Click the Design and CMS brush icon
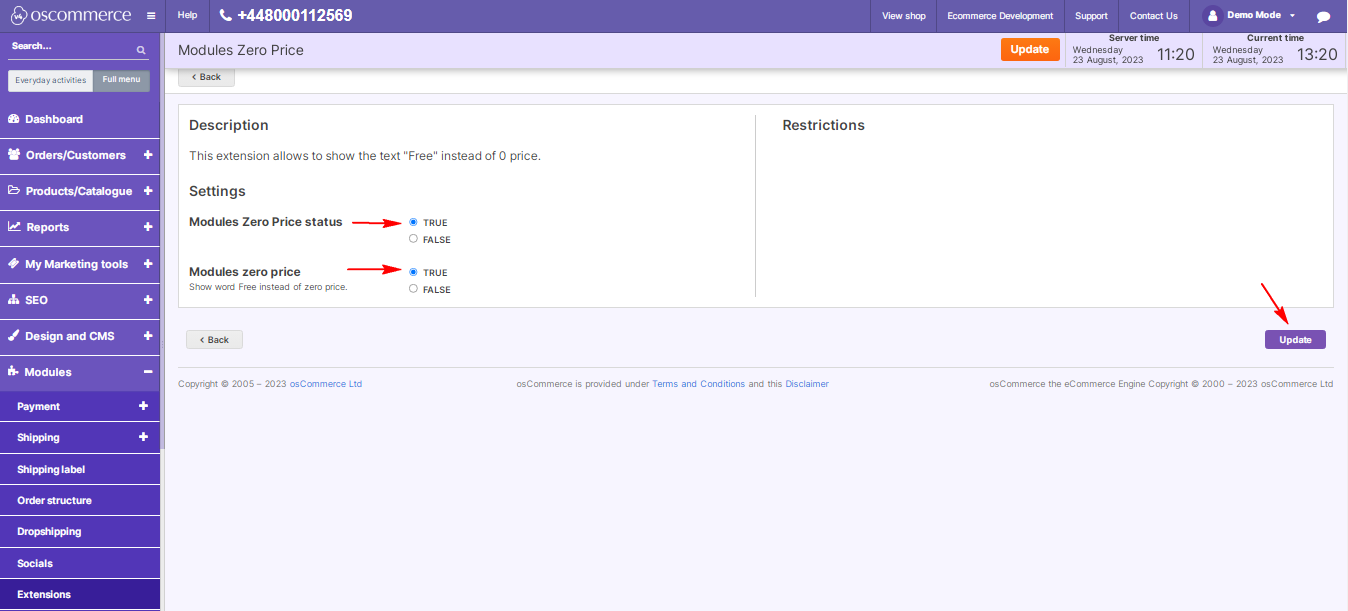Image resolution: width=1348 pixels, height=611 pixels. [x=14, y=336]
